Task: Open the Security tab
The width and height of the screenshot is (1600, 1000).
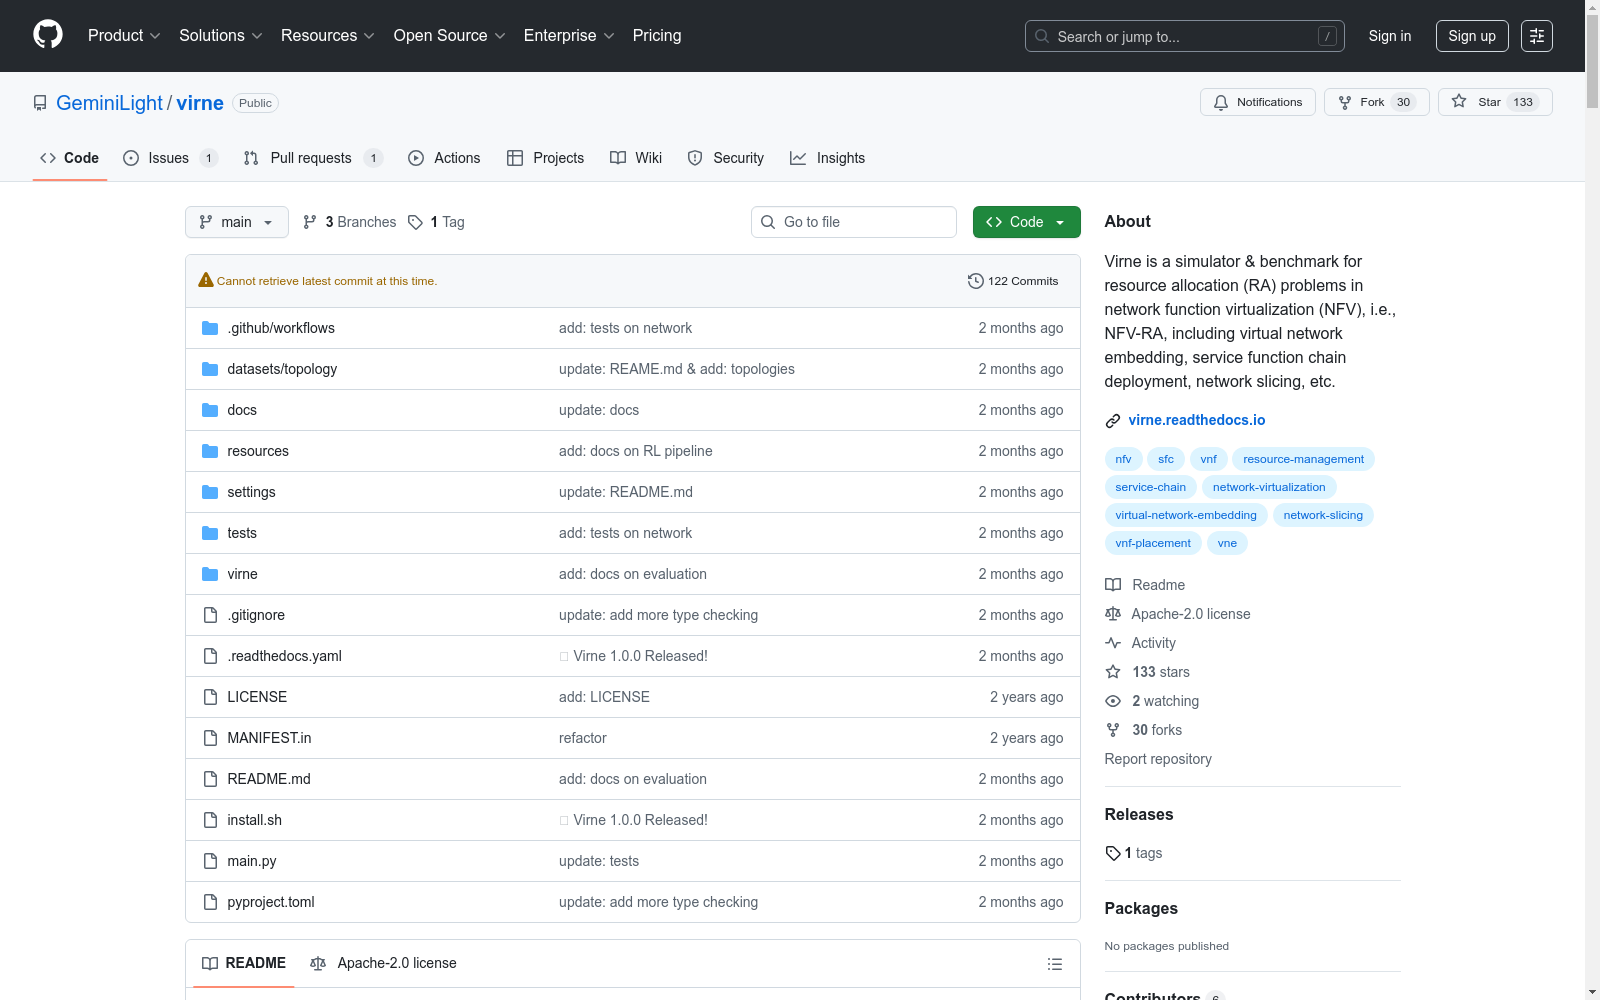Action: [x=725, y=158]
